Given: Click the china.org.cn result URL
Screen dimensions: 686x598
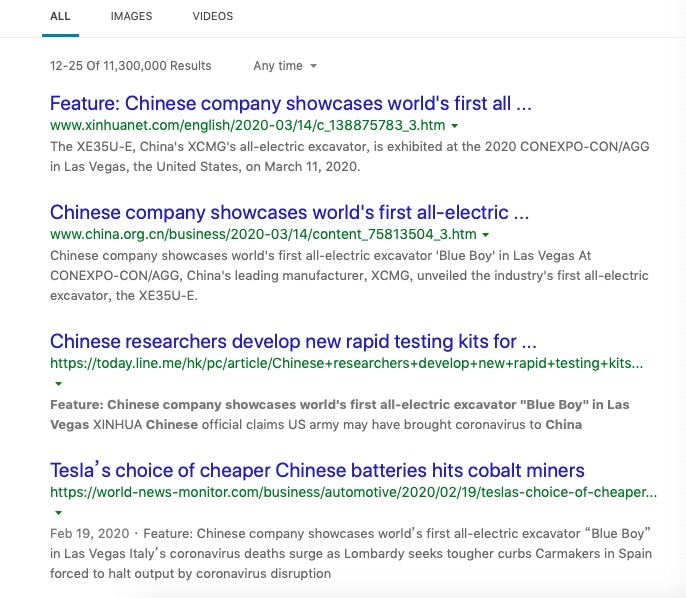Looking at the screenshot, I should (263, 234).
